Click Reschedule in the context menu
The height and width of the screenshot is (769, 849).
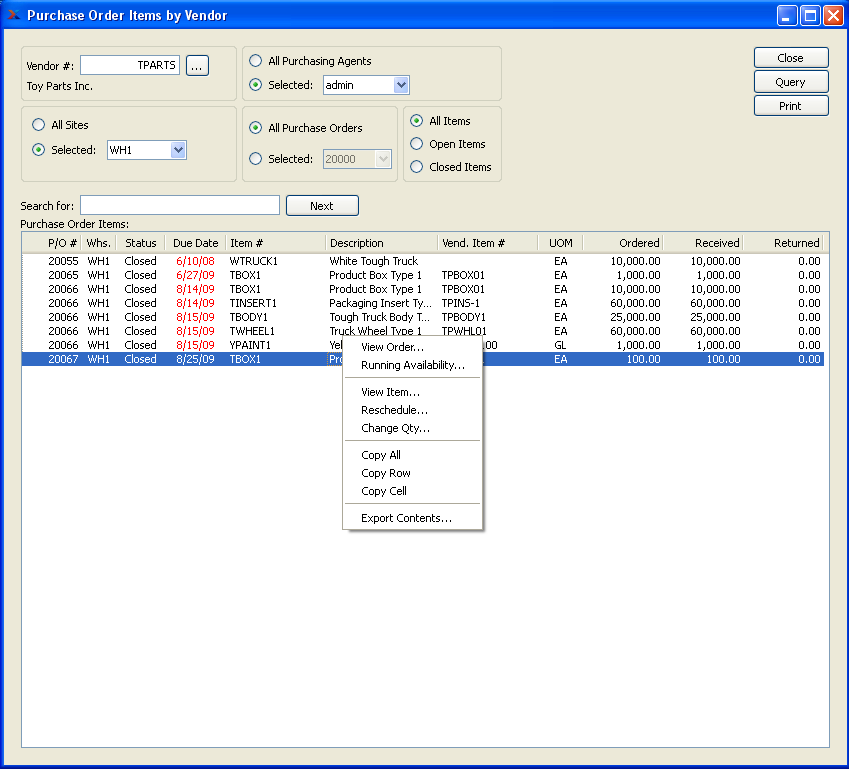(x=394, y=410)
